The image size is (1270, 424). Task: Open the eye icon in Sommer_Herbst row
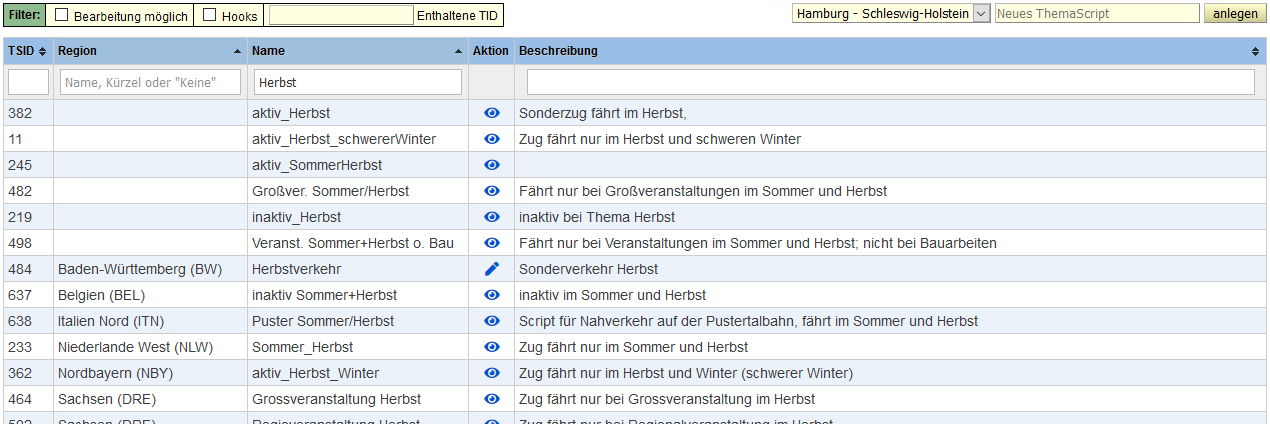(491, 347)
